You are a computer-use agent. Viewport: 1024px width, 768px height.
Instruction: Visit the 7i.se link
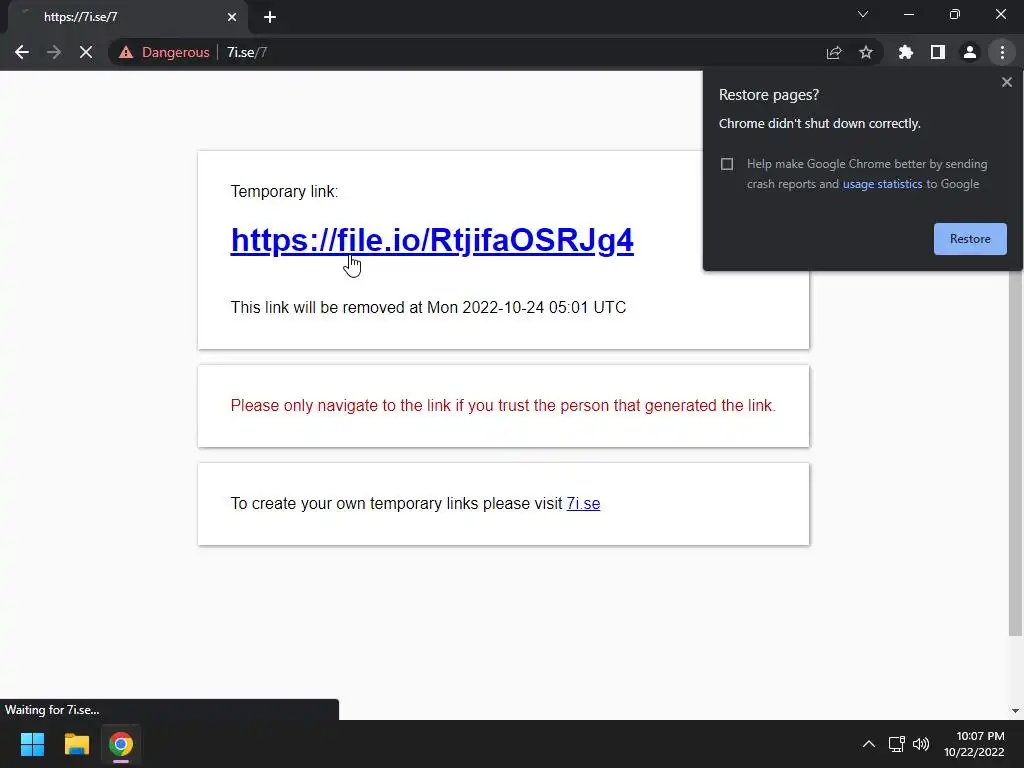[x=583, y=504]
